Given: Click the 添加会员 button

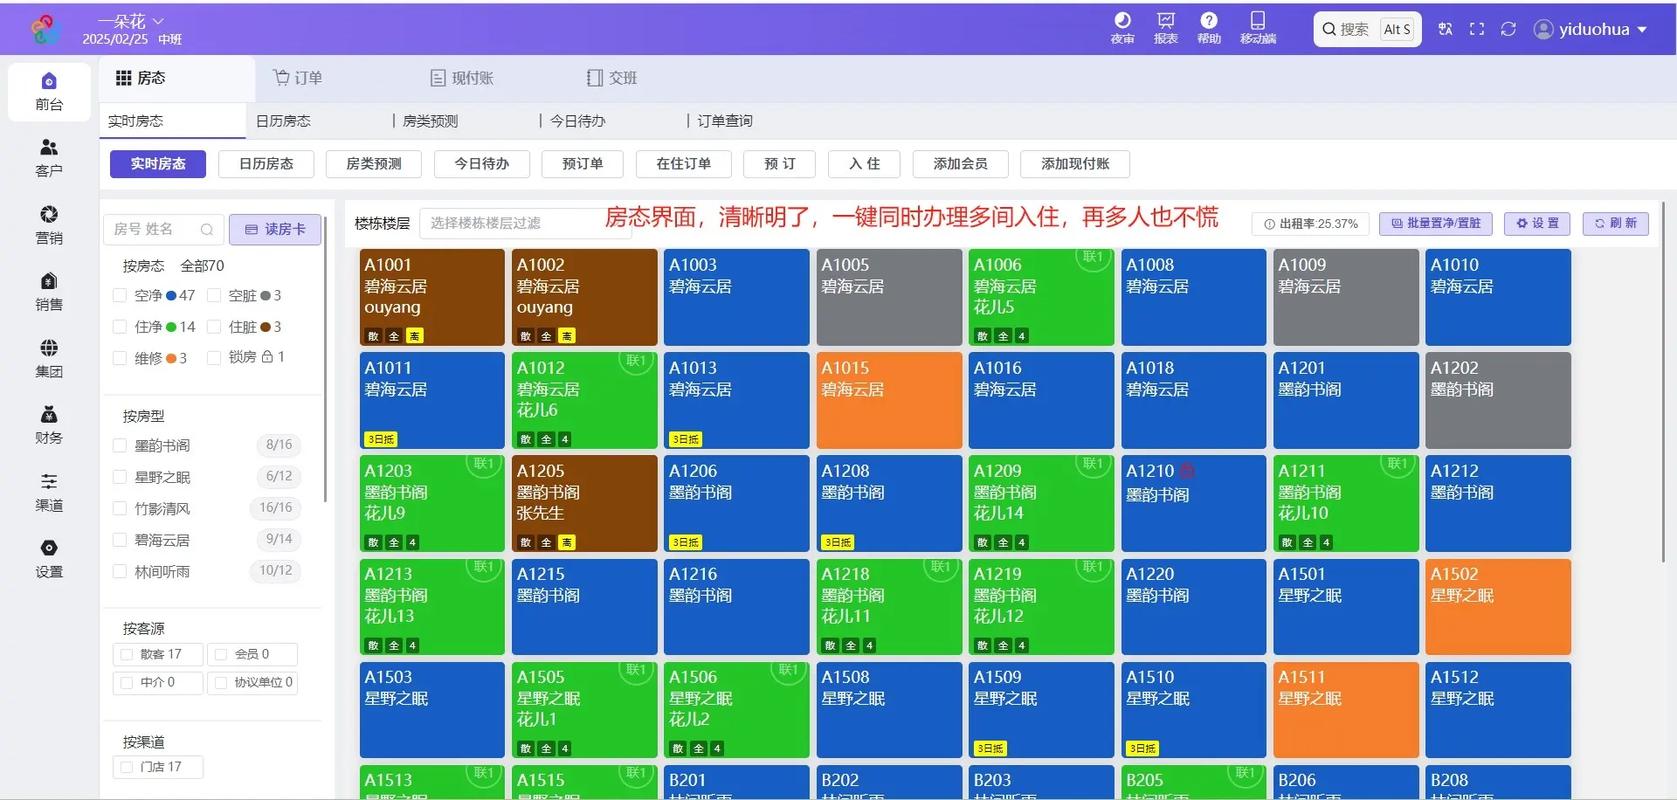Looking at the screenshot, I should [960, 164].
